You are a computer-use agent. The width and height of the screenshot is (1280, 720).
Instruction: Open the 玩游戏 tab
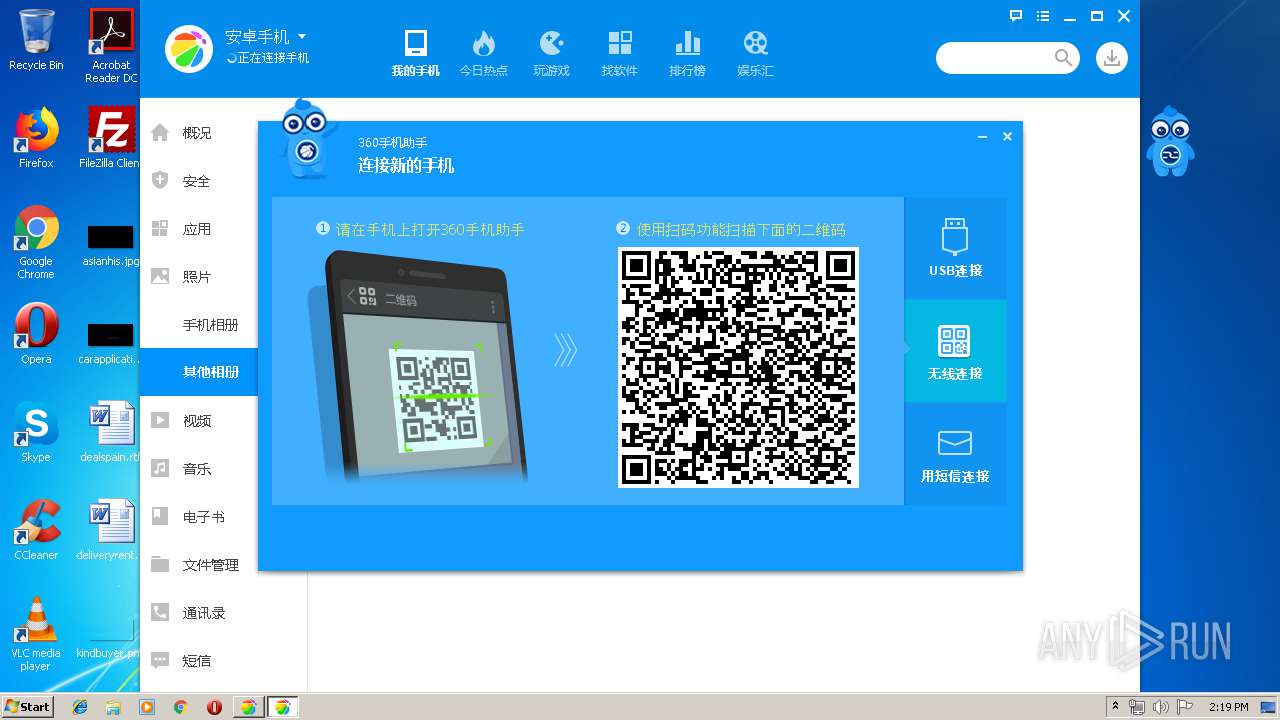(x=551, y=53)
